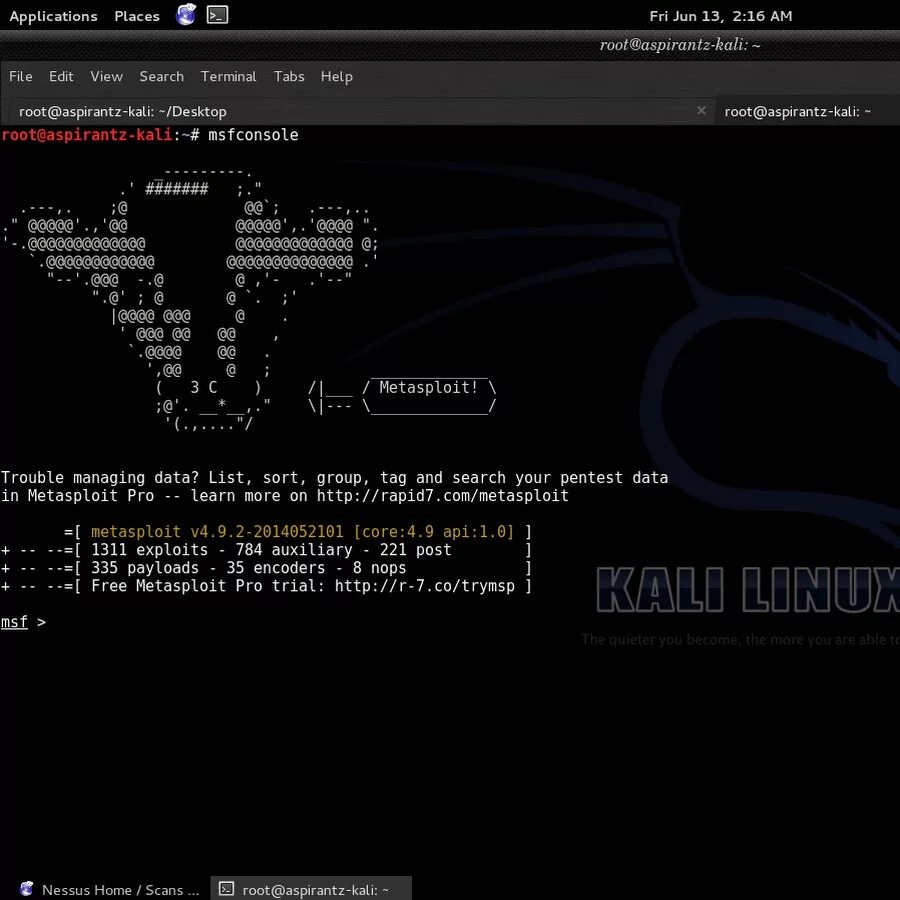Image resolution: width=900 pixels, height=900 pixels.
Task: Open the Help menu
Action: click(336, 76)
